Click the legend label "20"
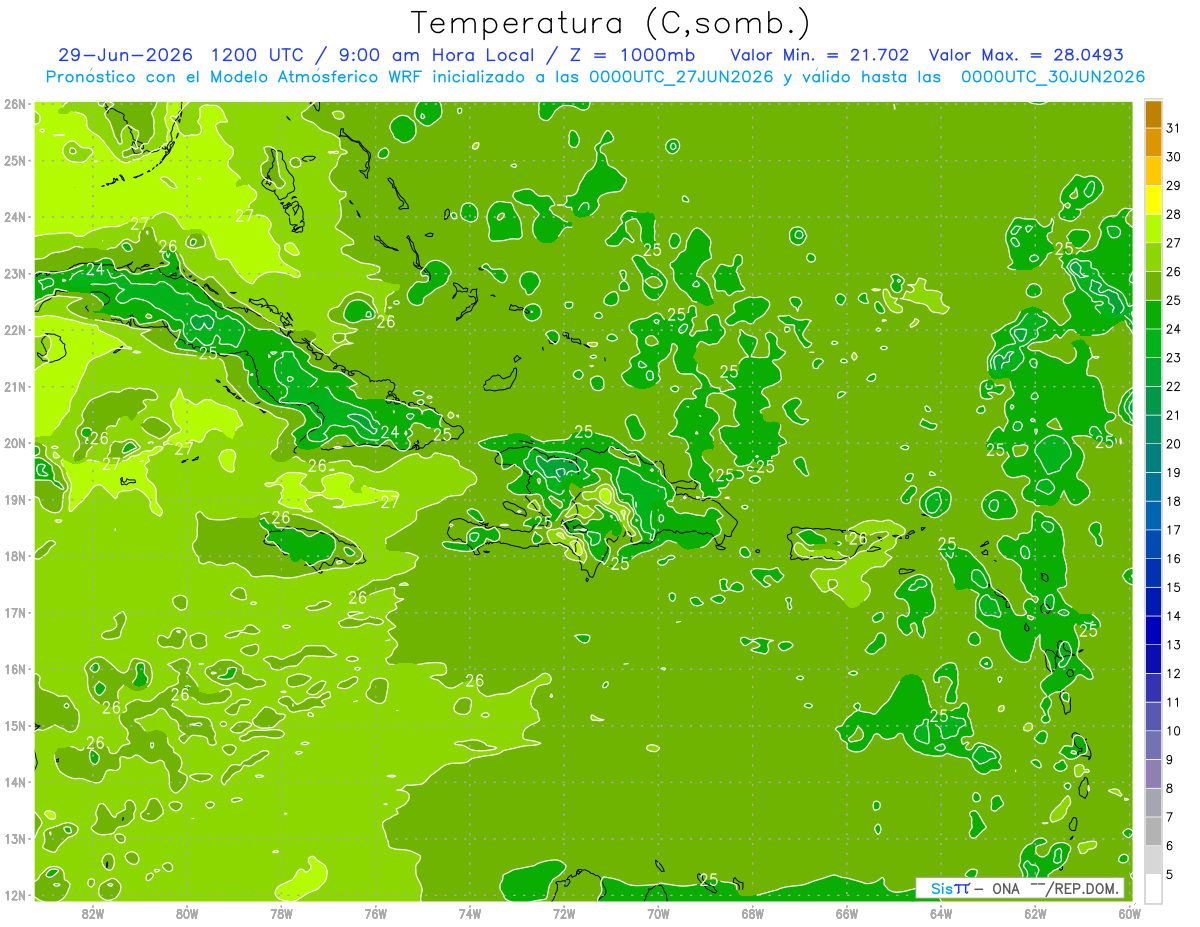This screenshot has width=1200, height=927. click(1173, 444)
